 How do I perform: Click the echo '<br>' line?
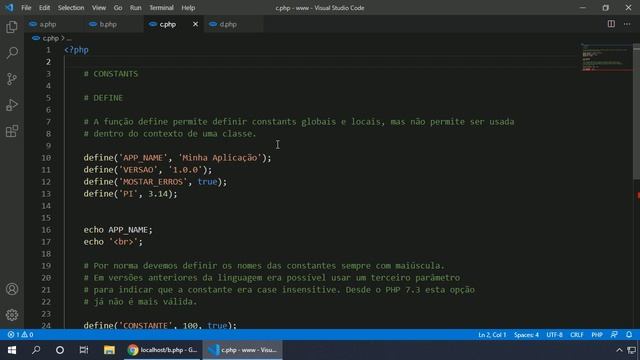pos(113,242)
